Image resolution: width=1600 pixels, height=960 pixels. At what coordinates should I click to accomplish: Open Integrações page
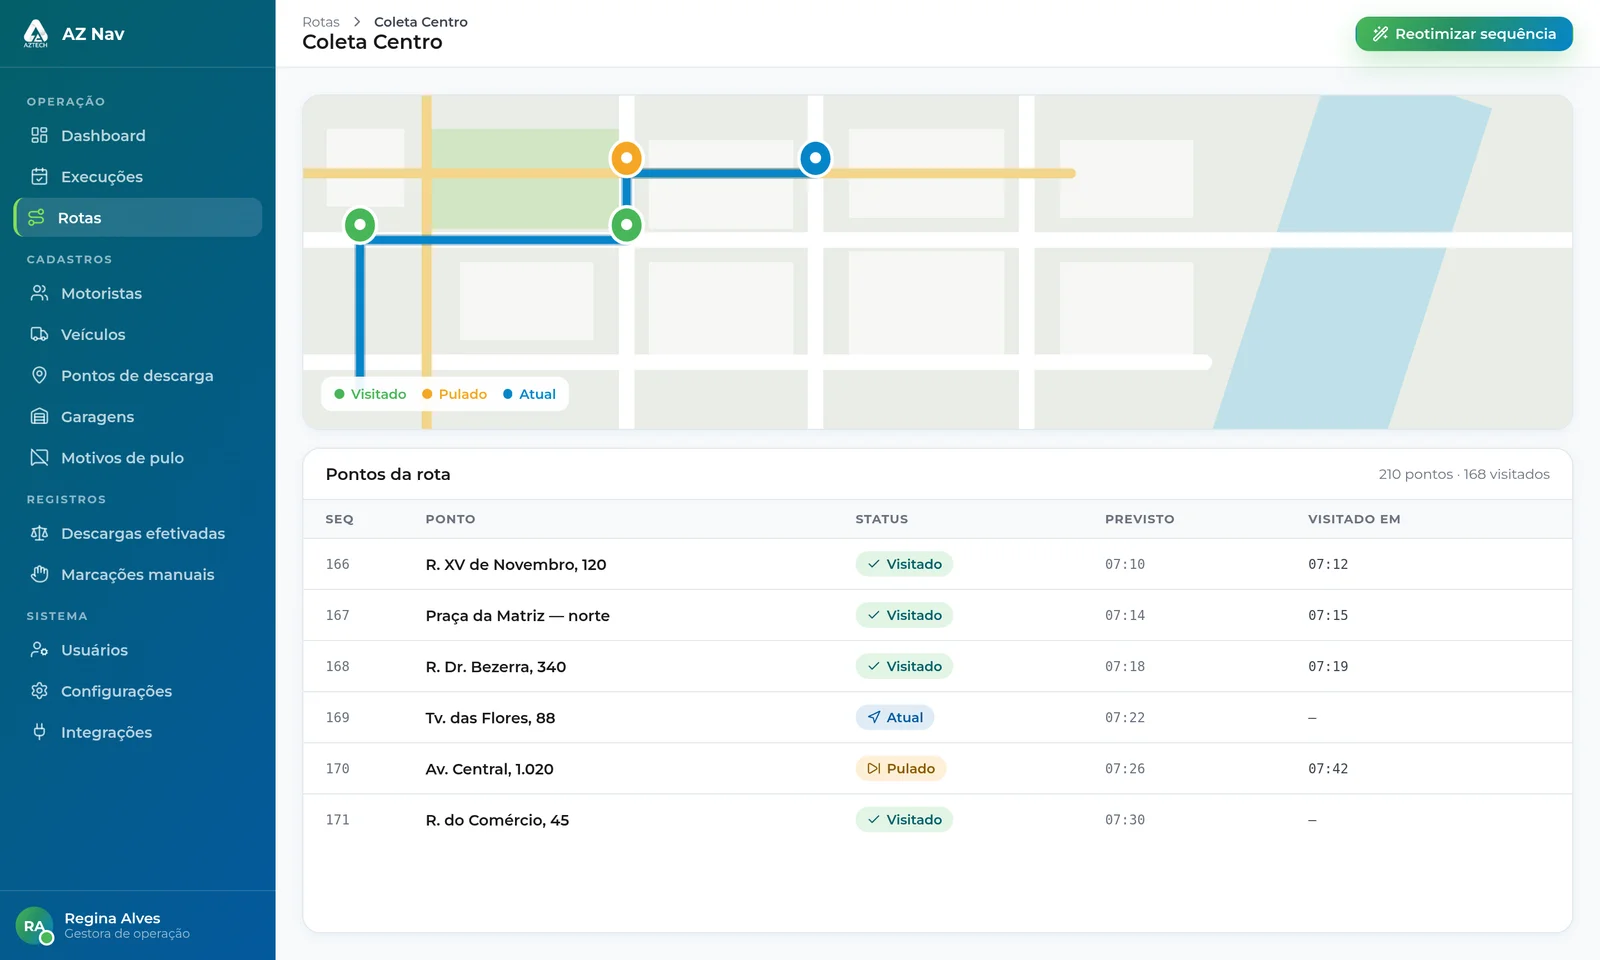click(x=138, y=731)
